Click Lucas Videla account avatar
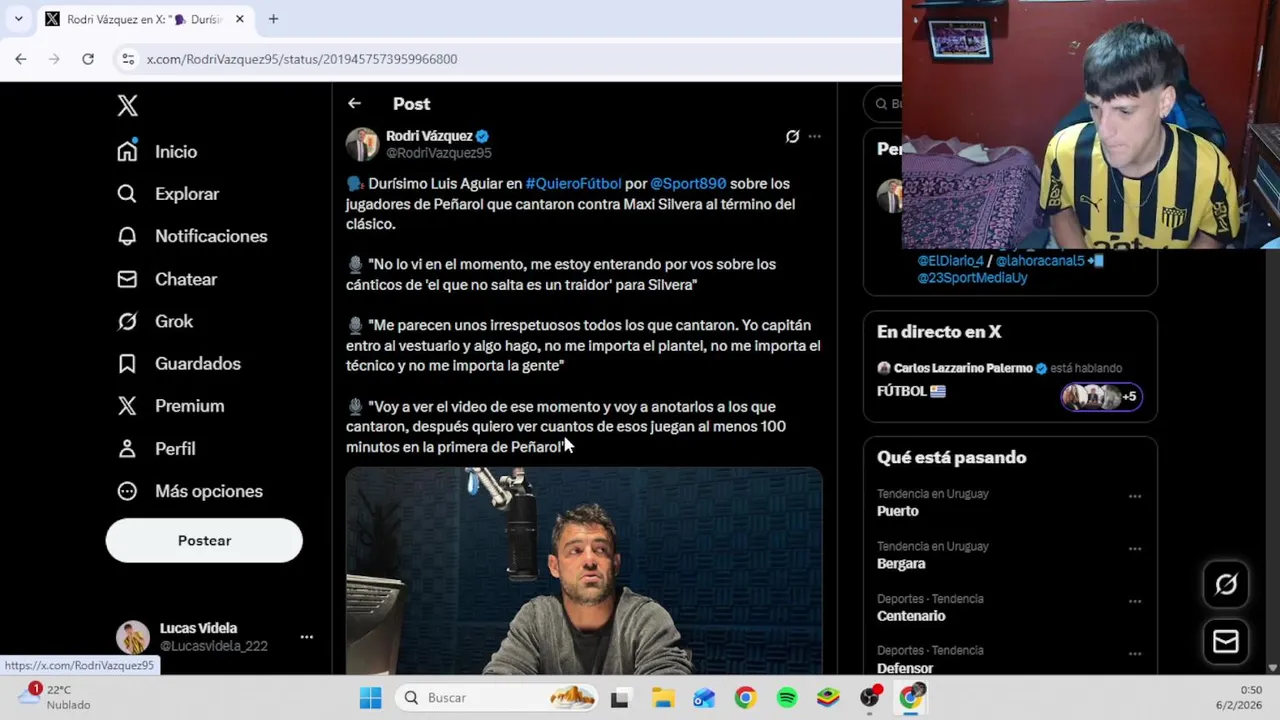 (133, 637)
